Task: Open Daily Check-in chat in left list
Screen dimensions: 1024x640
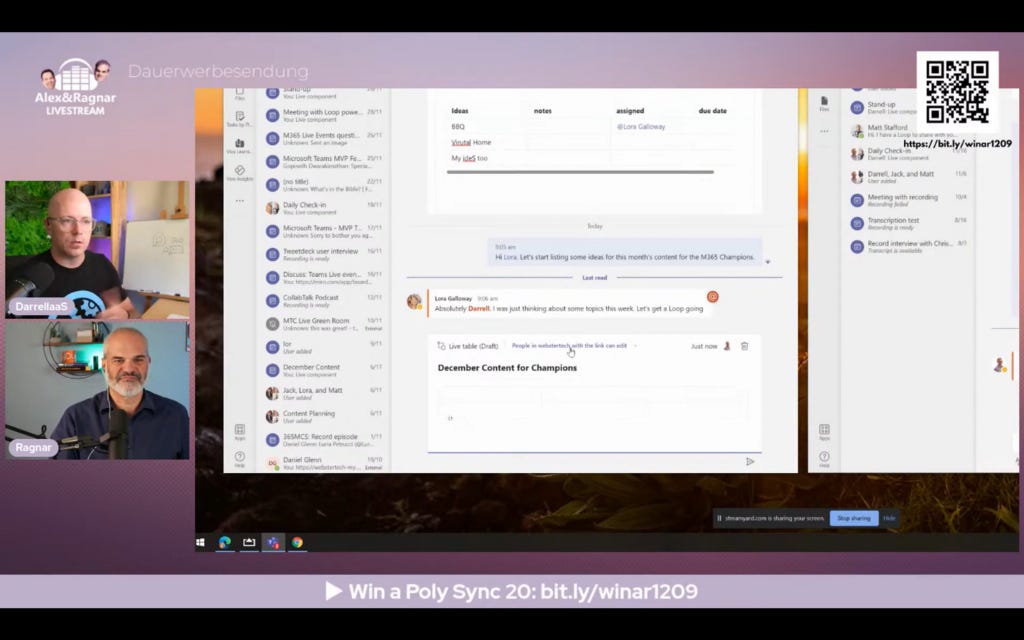Action: (x=325, y=208)
